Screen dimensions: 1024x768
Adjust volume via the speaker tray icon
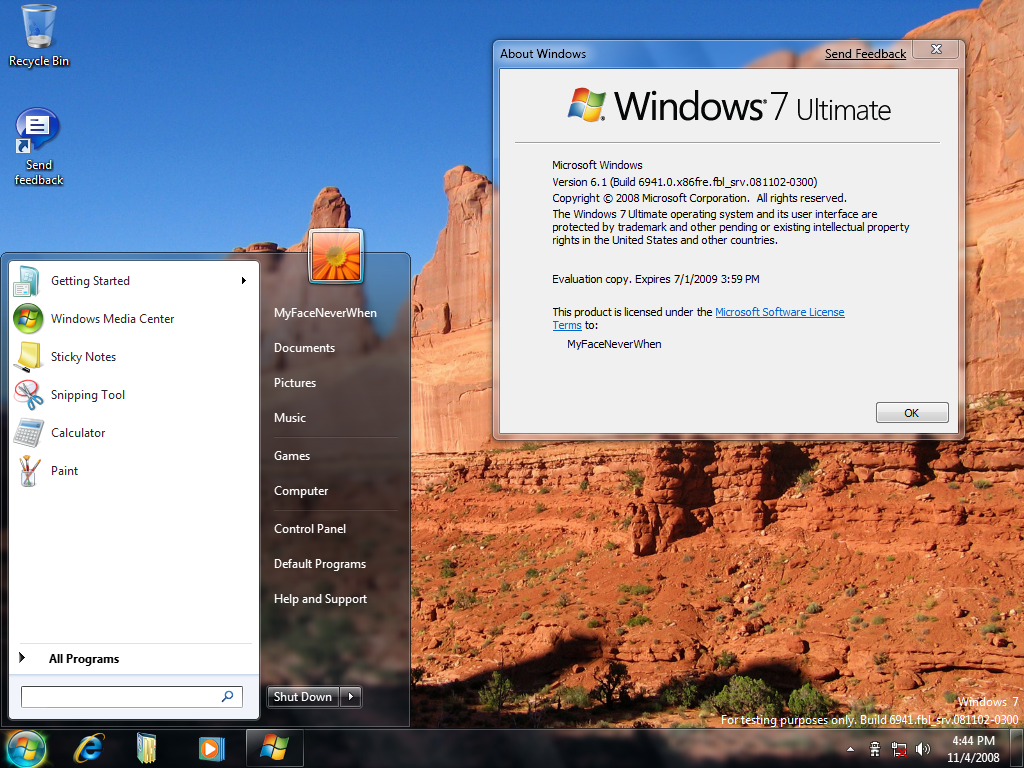pos(922,749)
